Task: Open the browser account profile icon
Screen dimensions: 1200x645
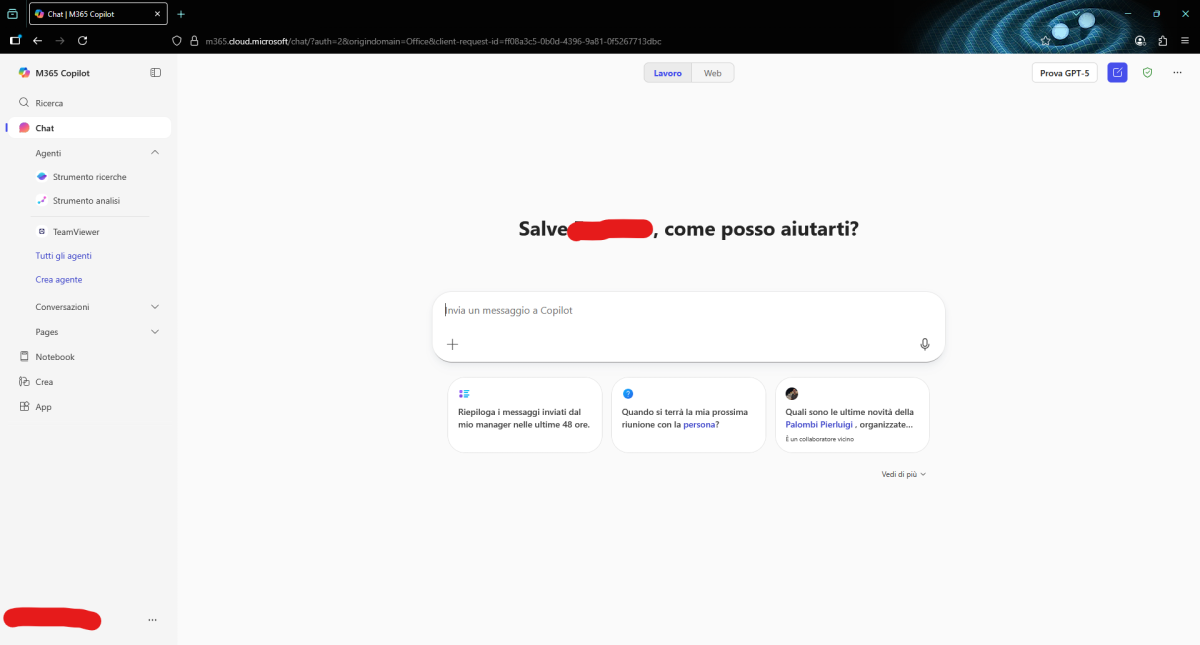Action: click(1140, 41)
